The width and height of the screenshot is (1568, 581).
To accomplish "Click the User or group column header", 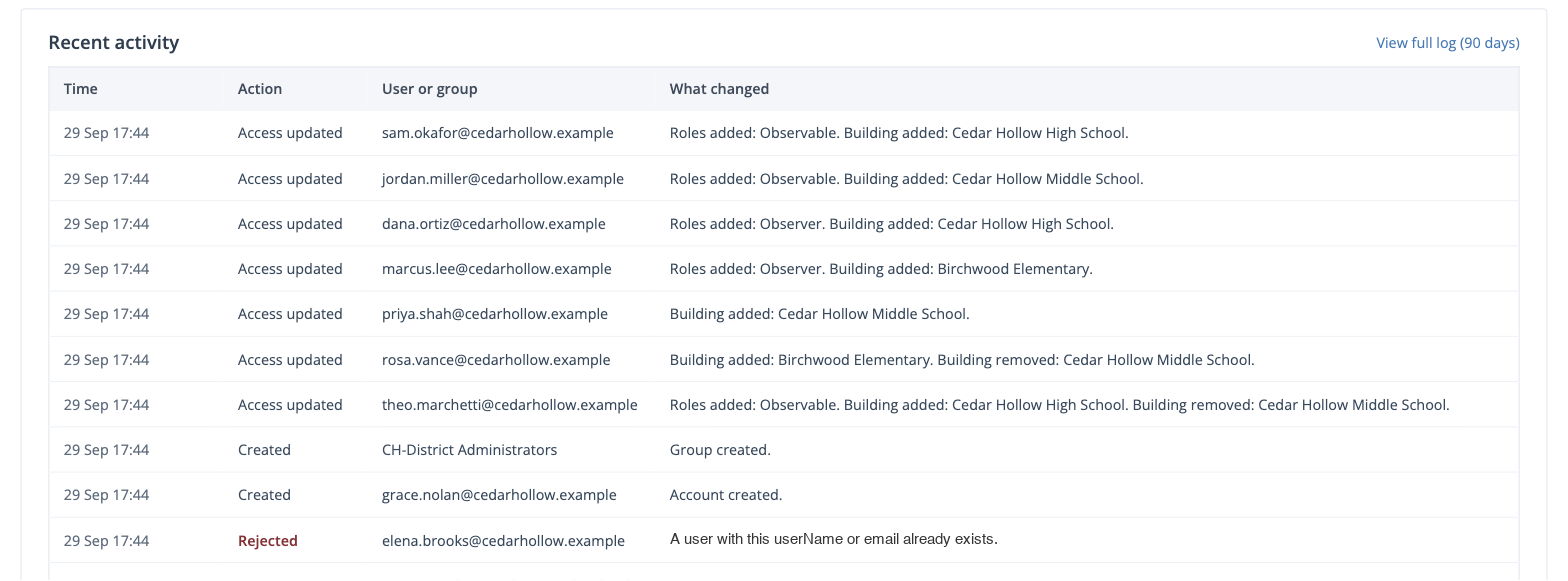I will tap(430, 89).
